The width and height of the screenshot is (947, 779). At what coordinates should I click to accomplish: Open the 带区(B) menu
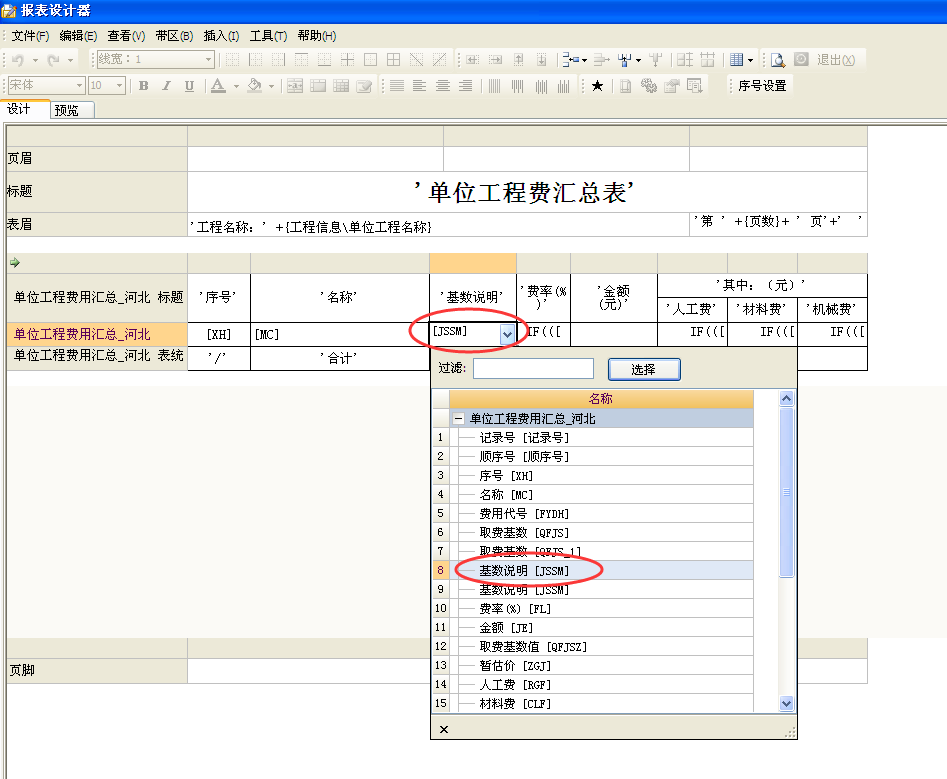pyautogui.click(x=174, y=36)
